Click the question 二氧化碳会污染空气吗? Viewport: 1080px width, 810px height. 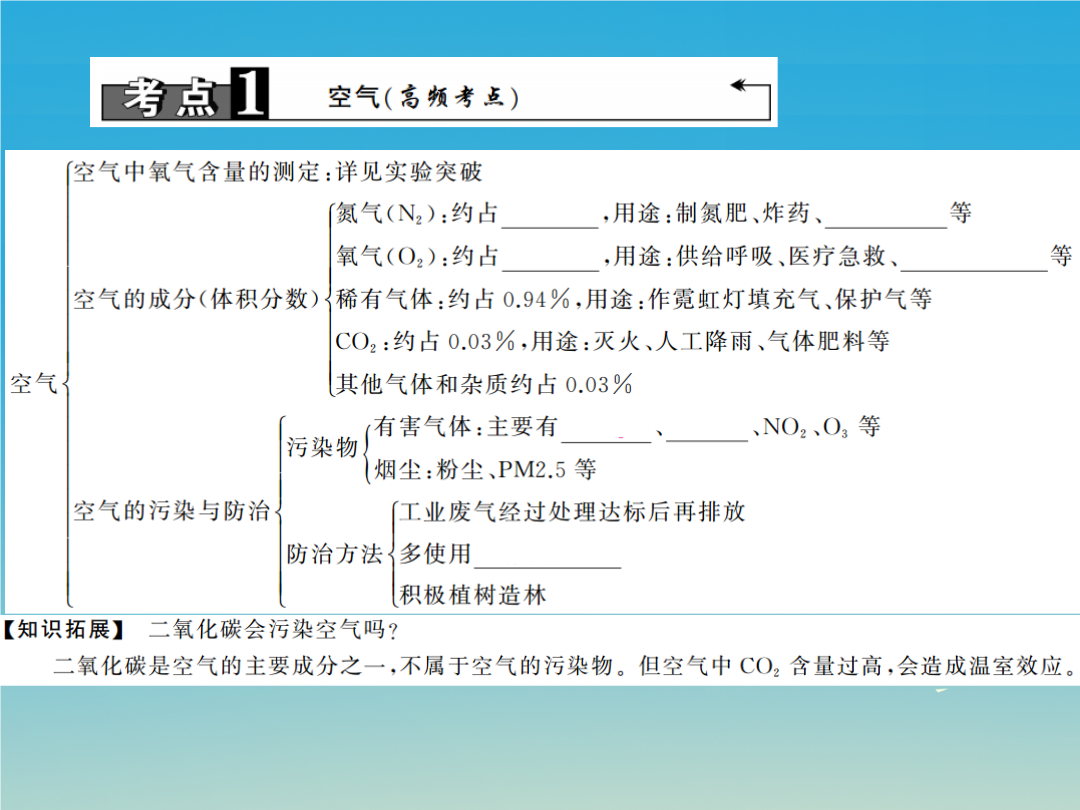coord(274,630)
